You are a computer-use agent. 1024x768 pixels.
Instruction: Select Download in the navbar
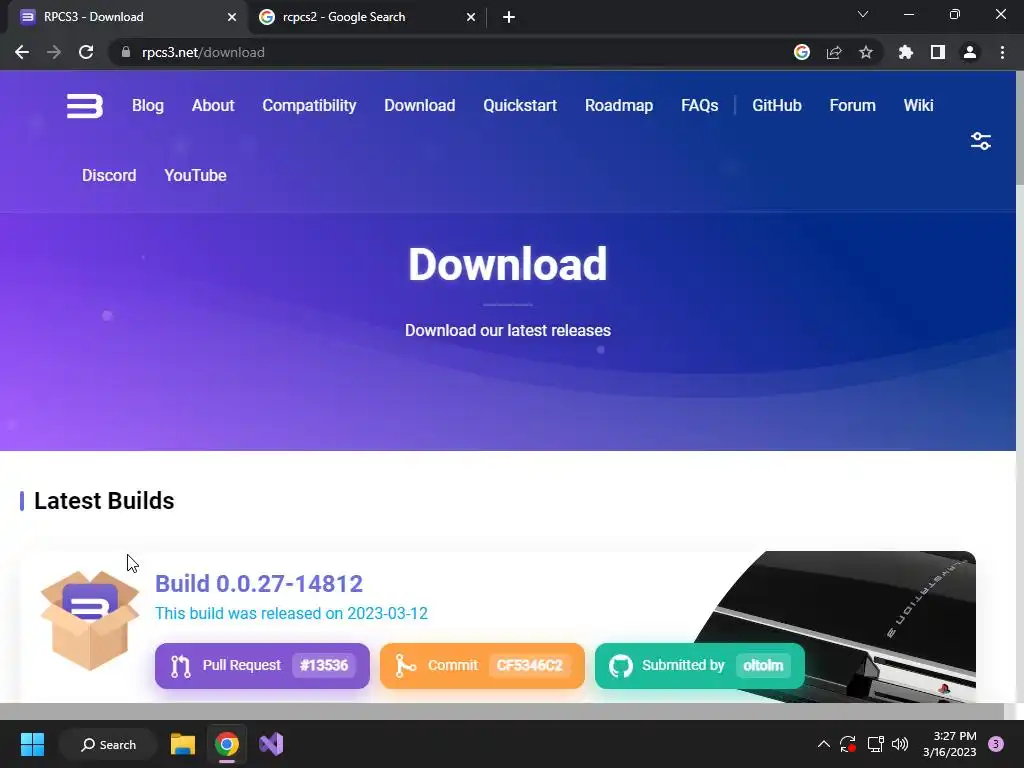point(419,105)
